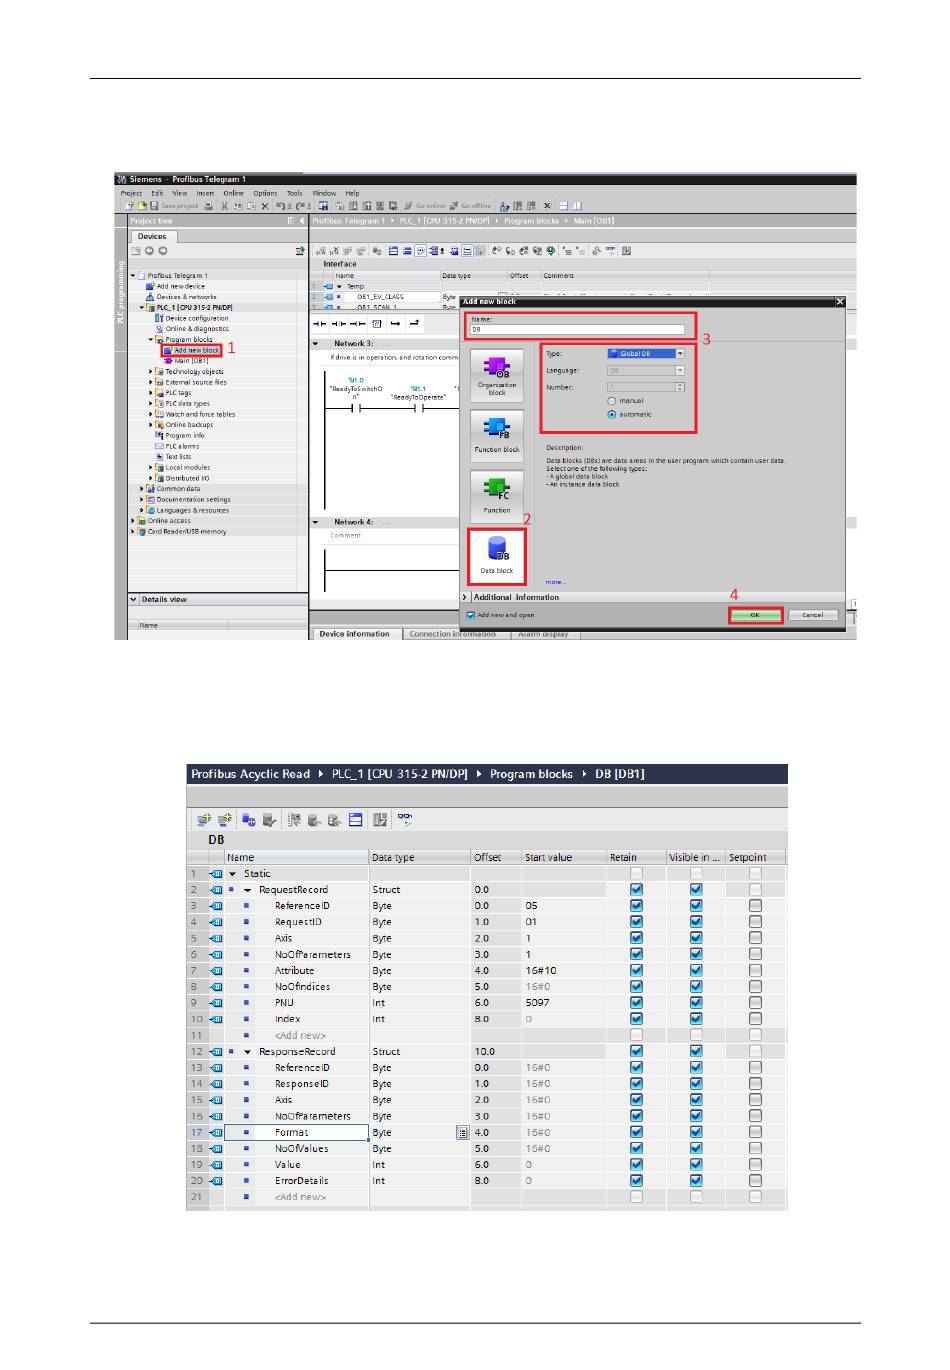
Task: Open the Options menu
Action: [x=265, y=193]
